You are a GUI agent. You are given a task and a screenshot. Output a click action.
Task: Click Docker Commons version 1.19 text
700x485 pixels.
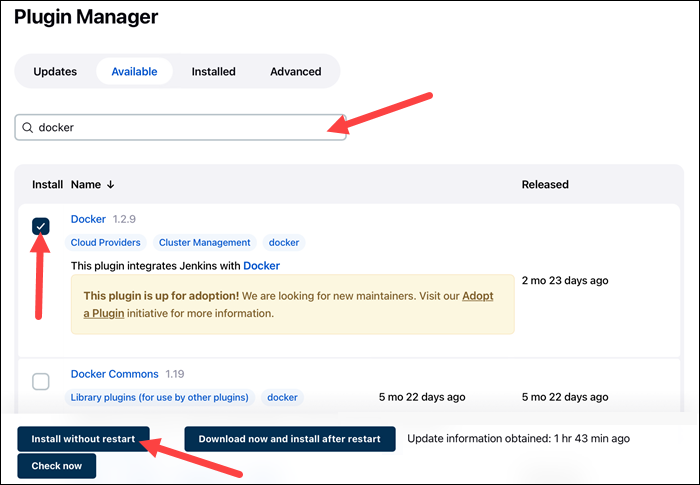point(175,374)
